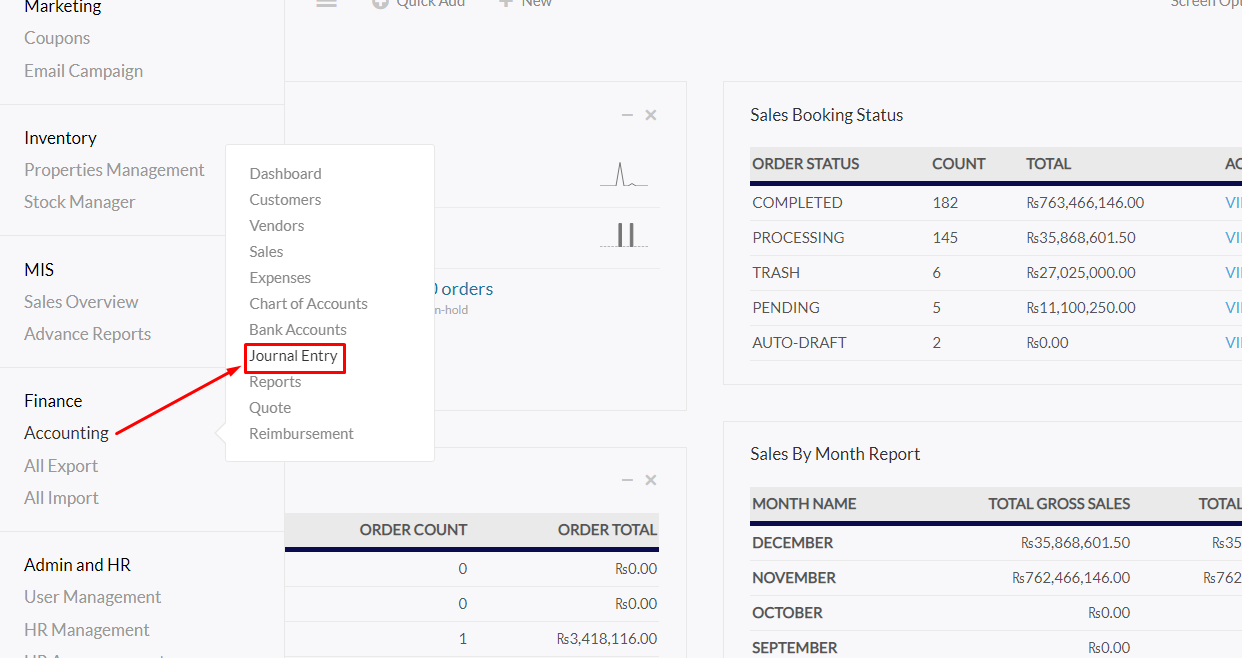
Task: Go to Stock Manager in sidebar
Action: pos(79,202)
